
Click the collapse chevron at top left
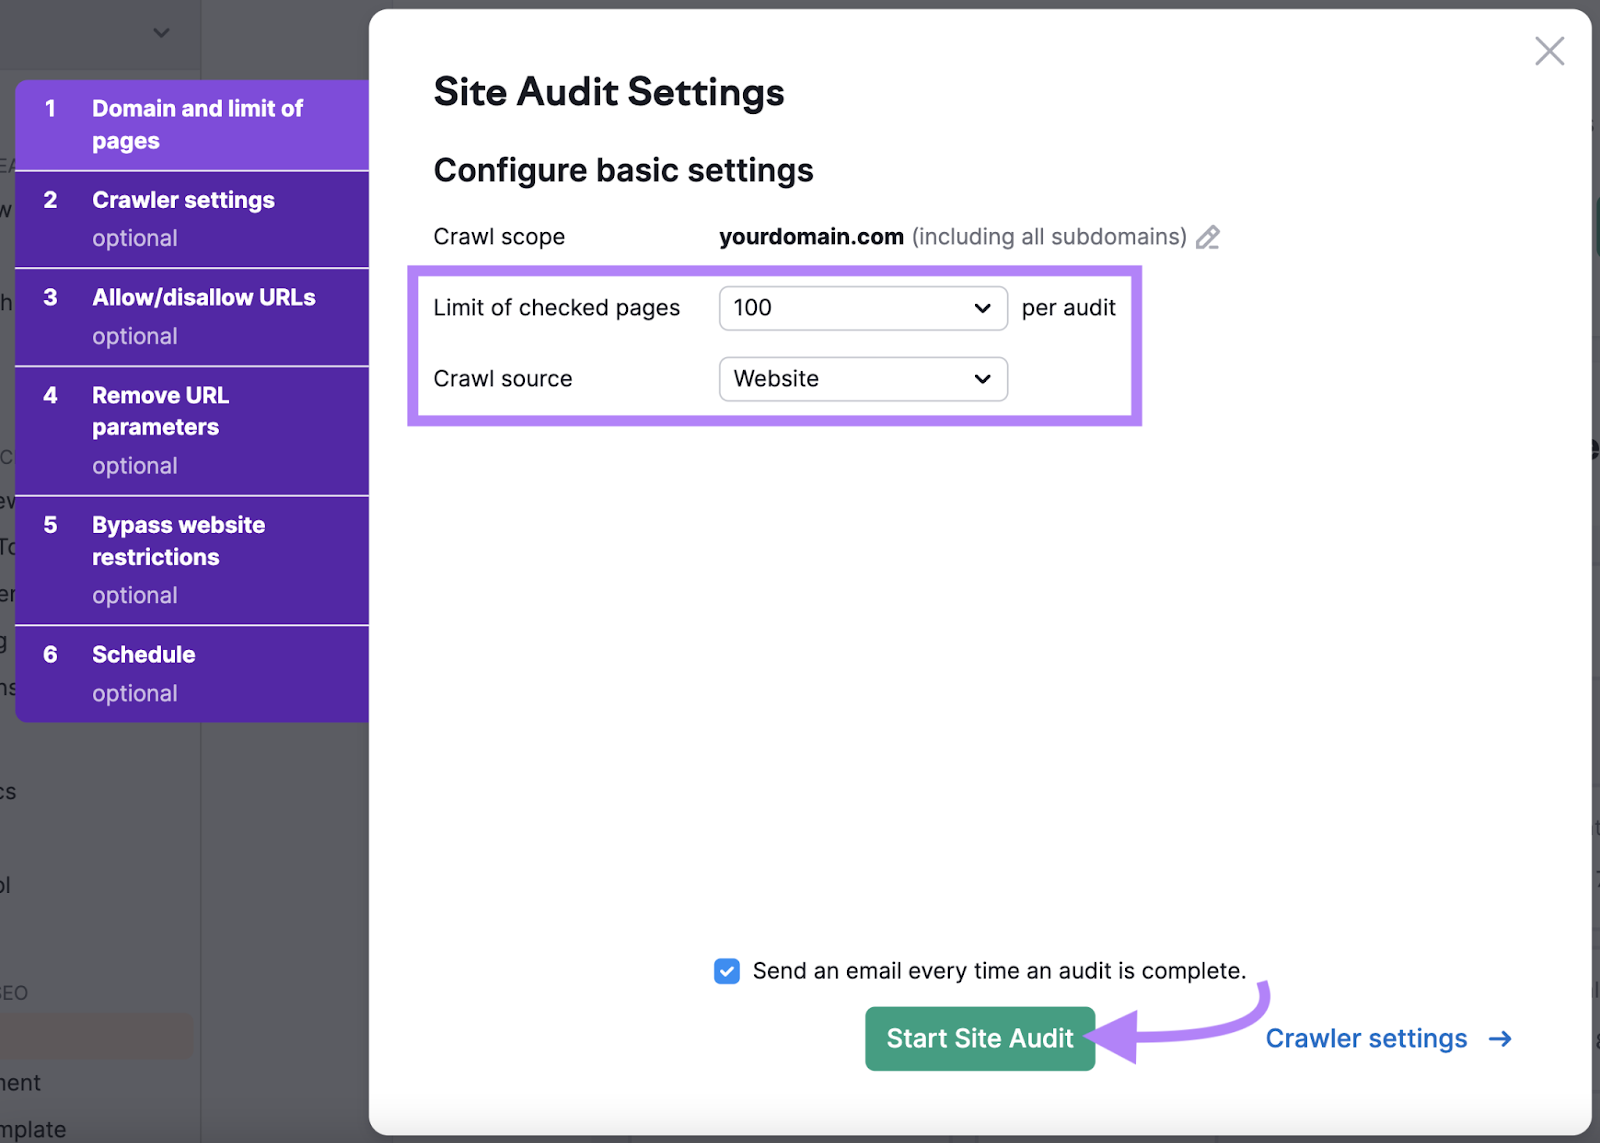click(x=161, y=32)
